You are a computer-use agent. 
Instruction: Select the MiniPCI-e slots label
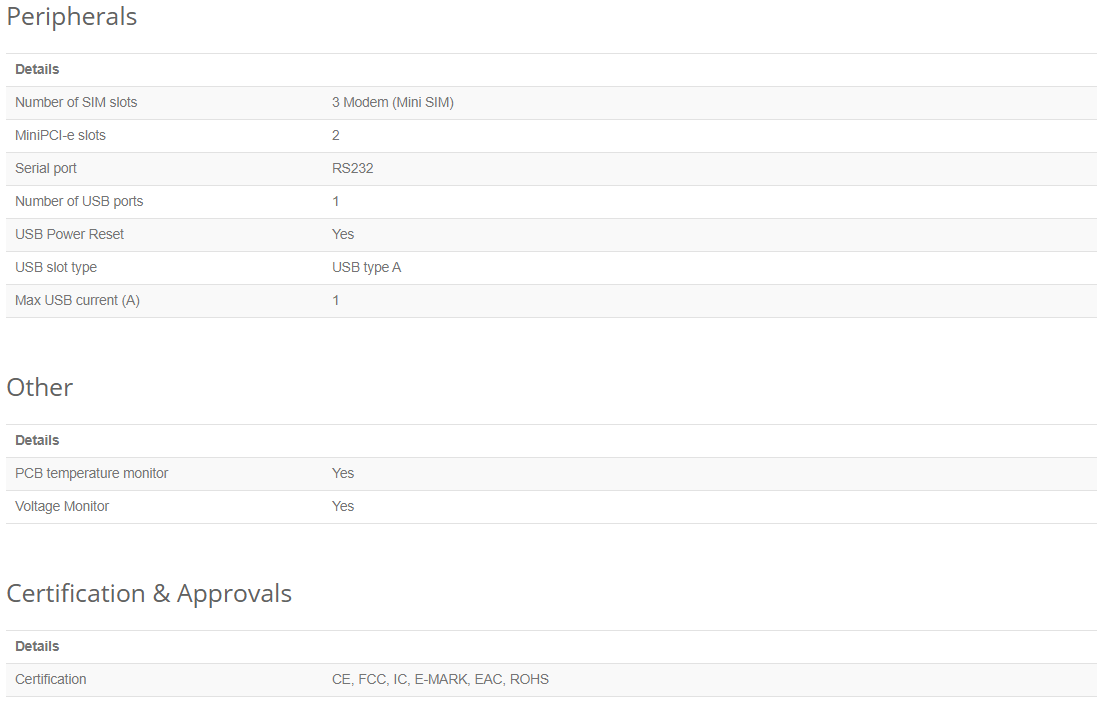[x=60, y=135]
